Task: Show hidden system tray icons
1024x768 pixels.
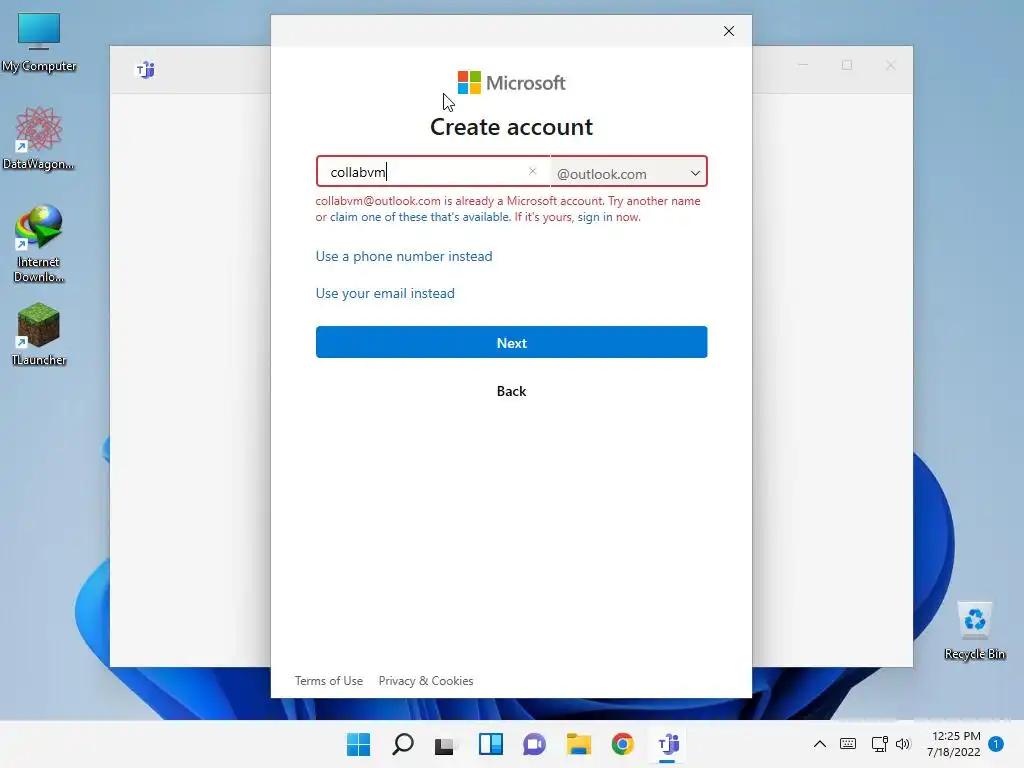Action: point(820,744)
